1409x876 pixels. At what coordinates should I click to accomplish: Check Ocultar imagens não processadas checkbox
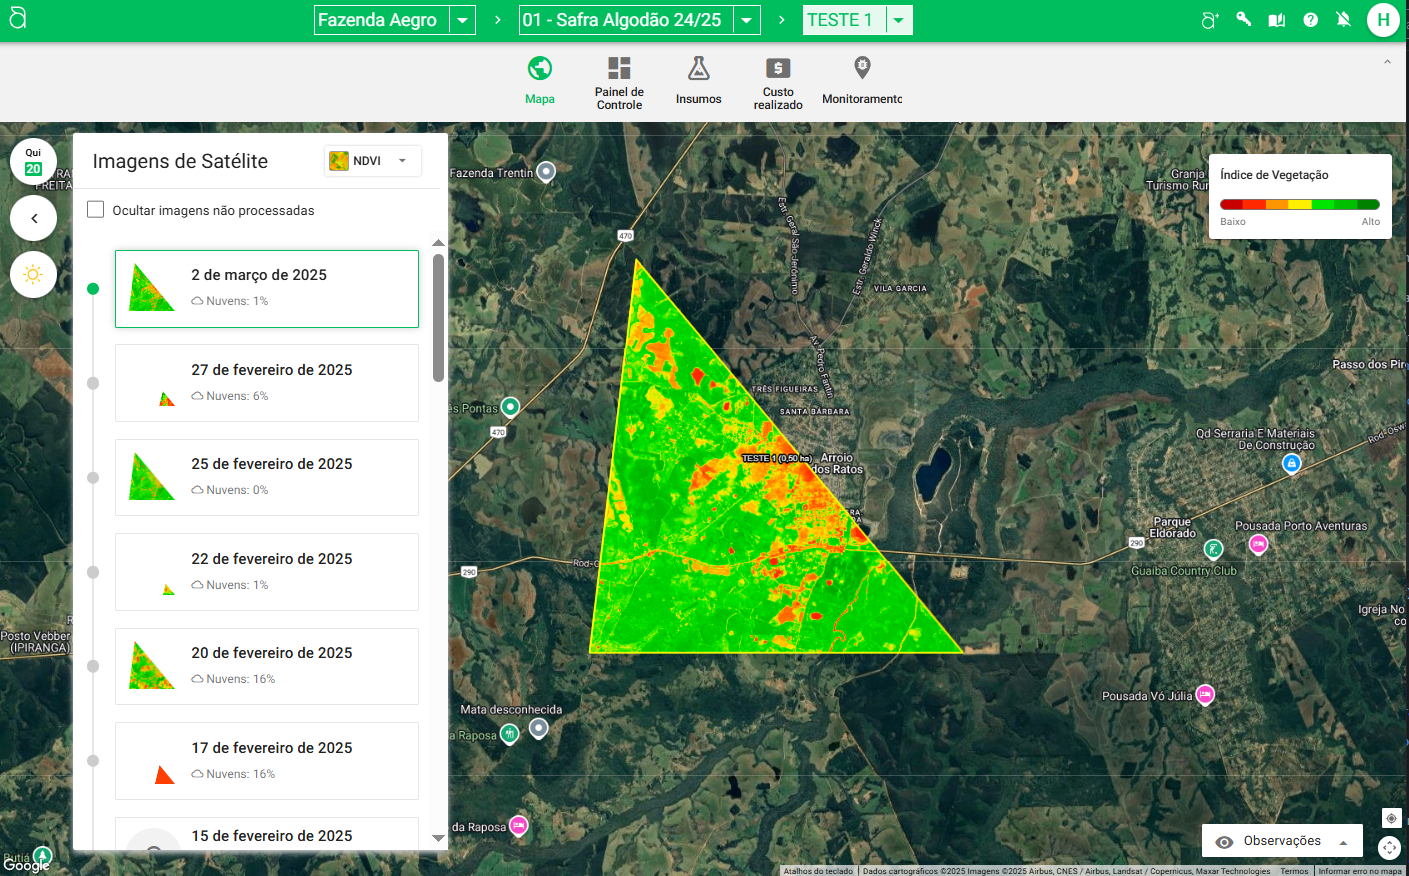coord(96,210)
